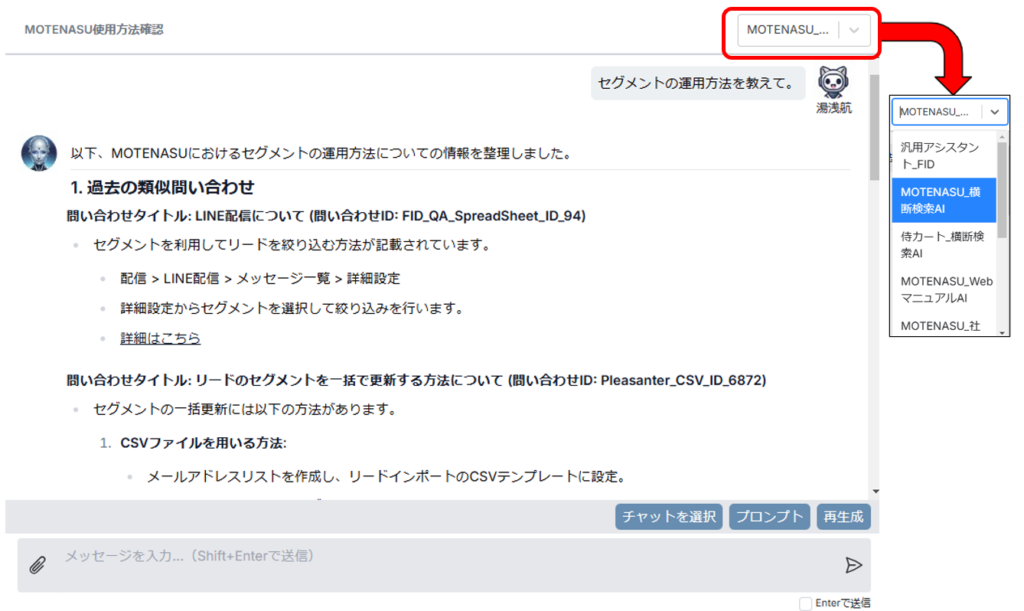
Task: Click the user message セグメントの運用方法を教えて。
Action: click(697, 84)
